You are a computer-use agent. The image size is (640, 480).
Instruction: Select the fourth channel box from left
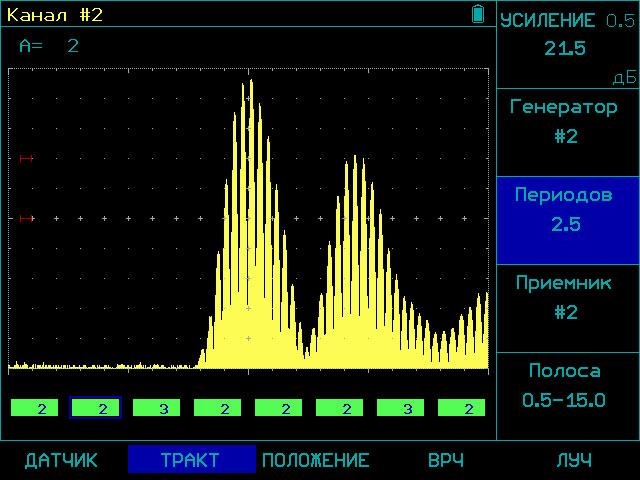(217, 408)
